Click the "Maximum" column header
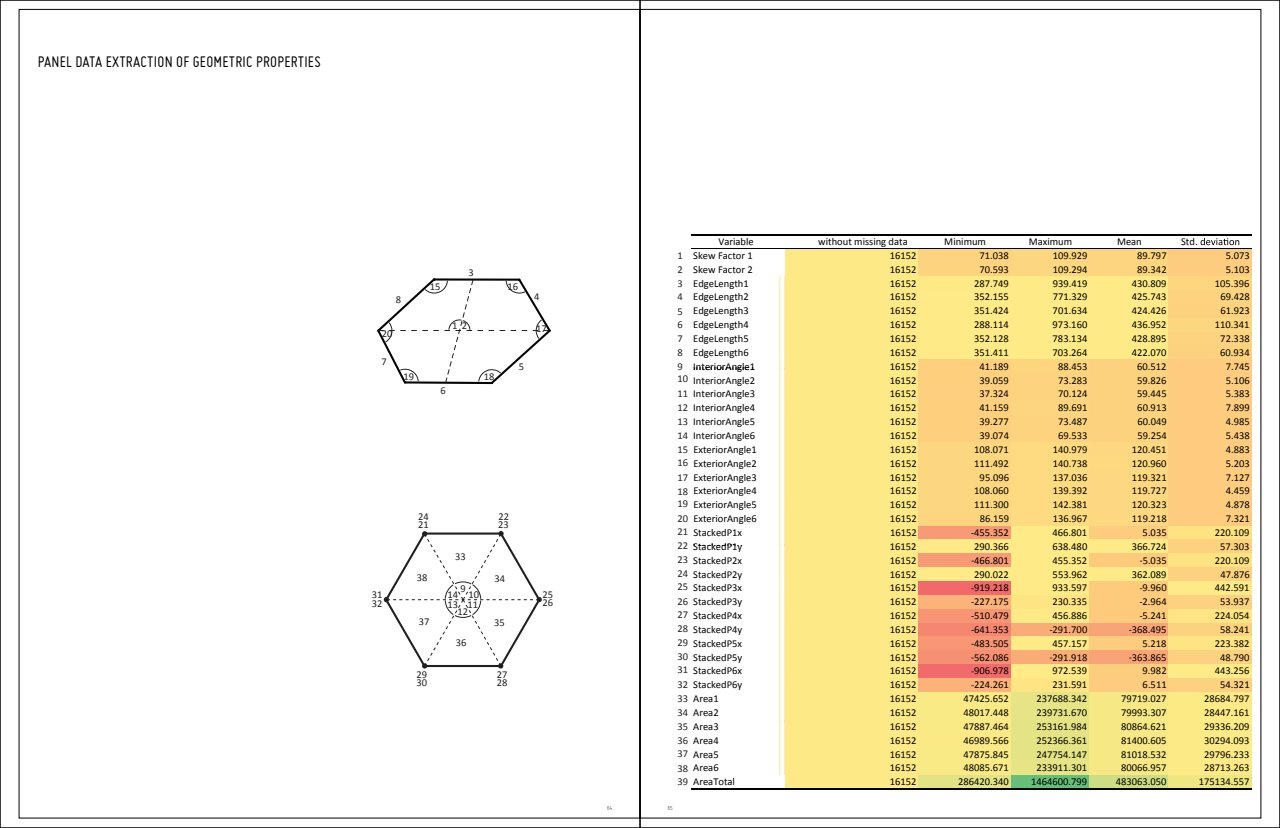1280x828 pixels. click(x=1050, y=242)
